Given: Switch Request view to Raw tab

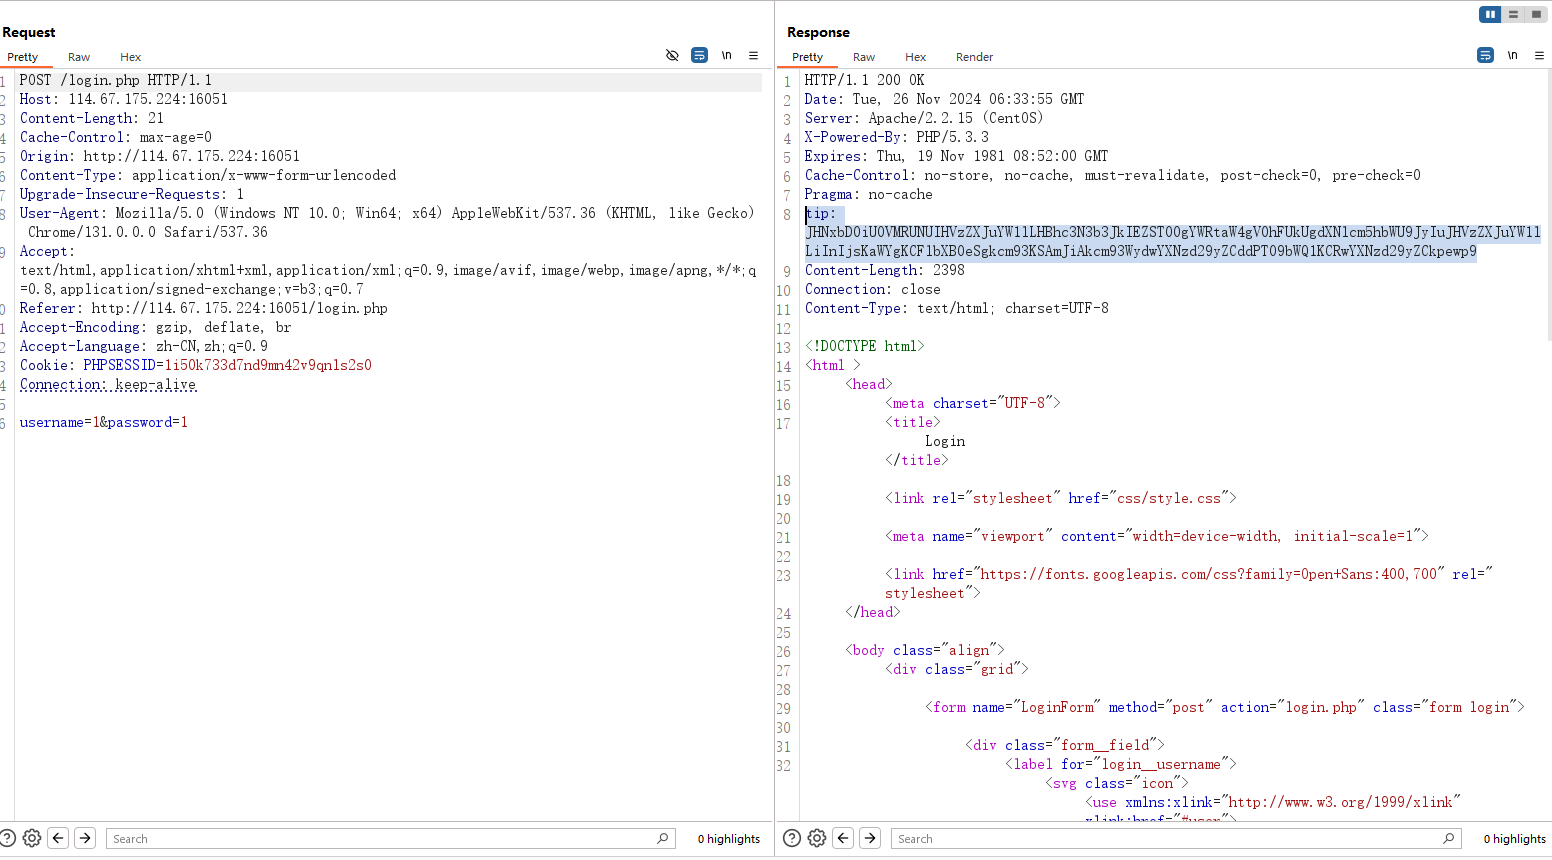Looking at the screenshot, I should pyautogui.click(x=79, y=57).
